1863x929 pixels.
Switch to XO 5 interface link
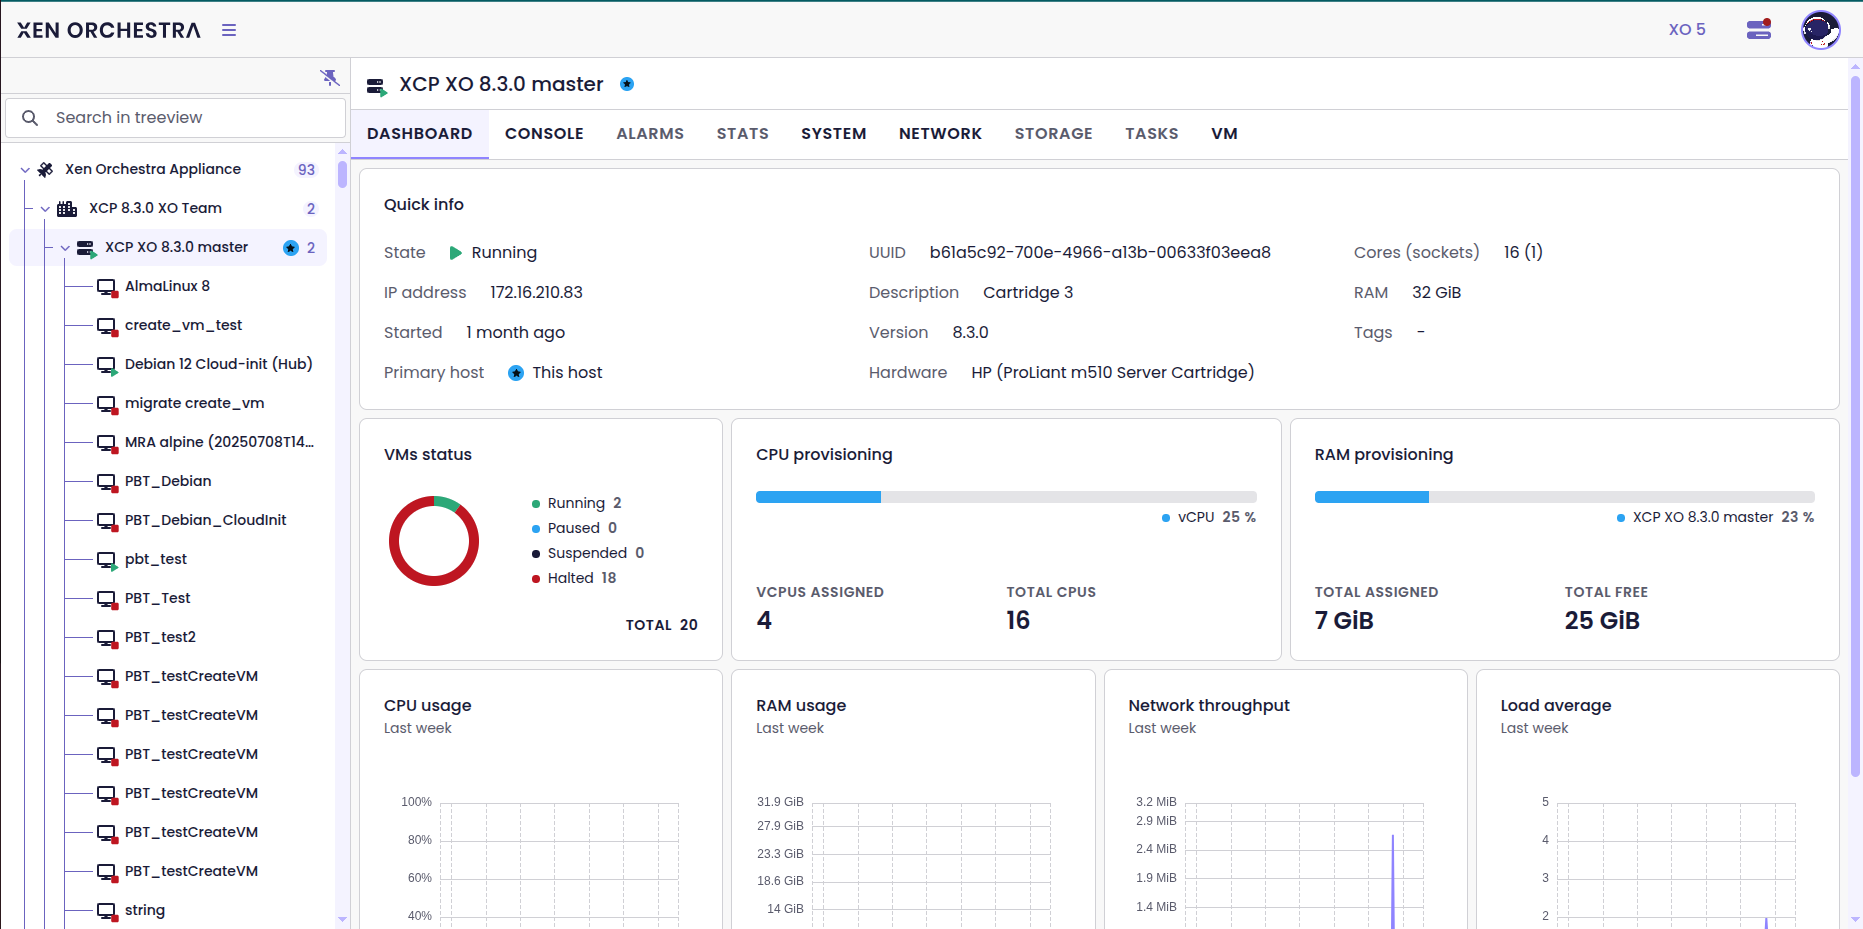(1687, 30)
